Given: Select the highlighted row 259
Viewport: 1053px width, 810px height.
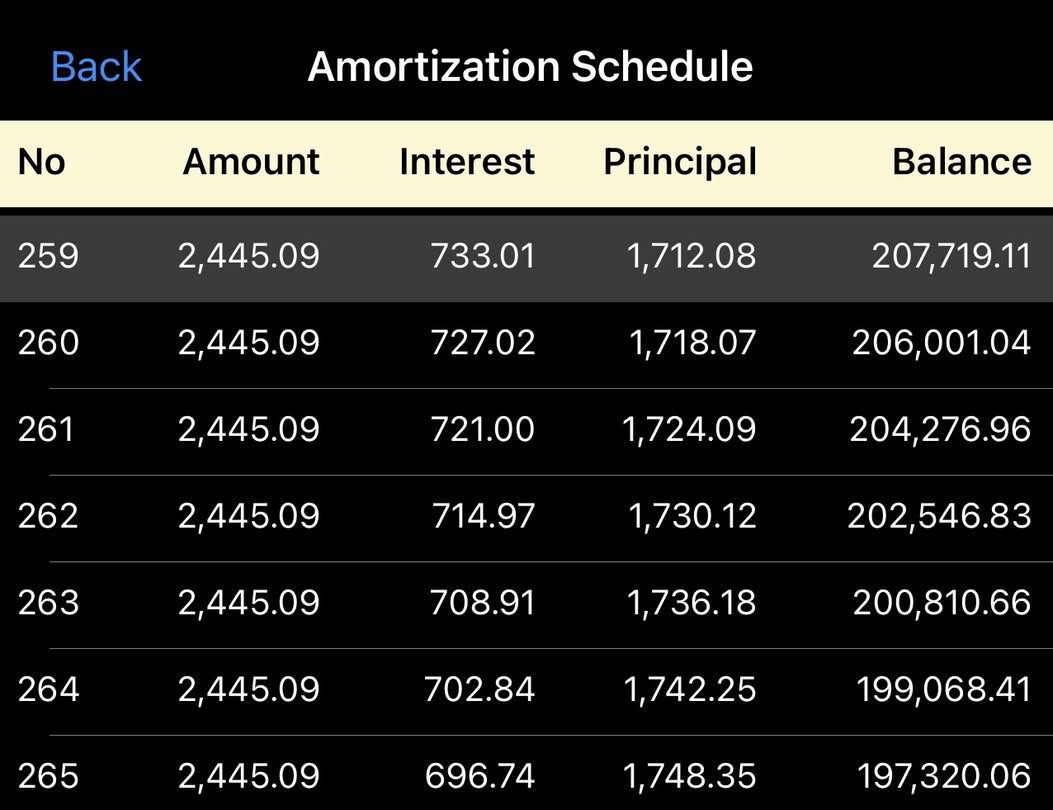Looking at the screenshot, I should click(526, 256).
